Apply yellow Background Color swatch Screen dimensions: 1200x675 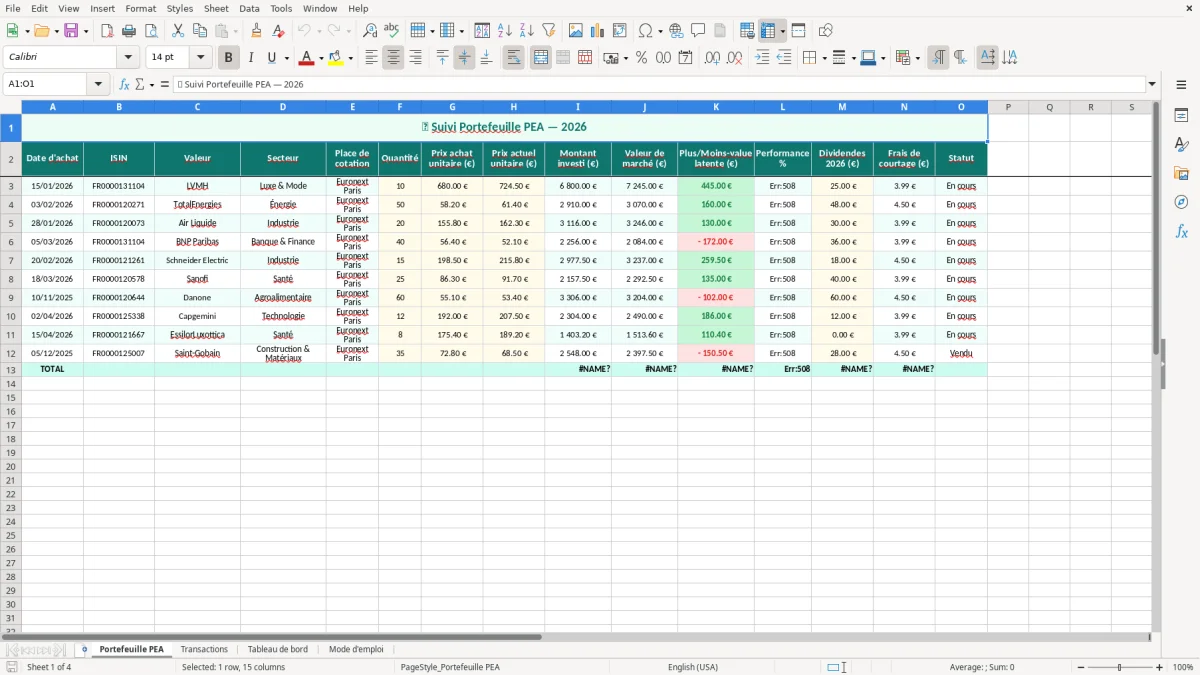(336, 58)
